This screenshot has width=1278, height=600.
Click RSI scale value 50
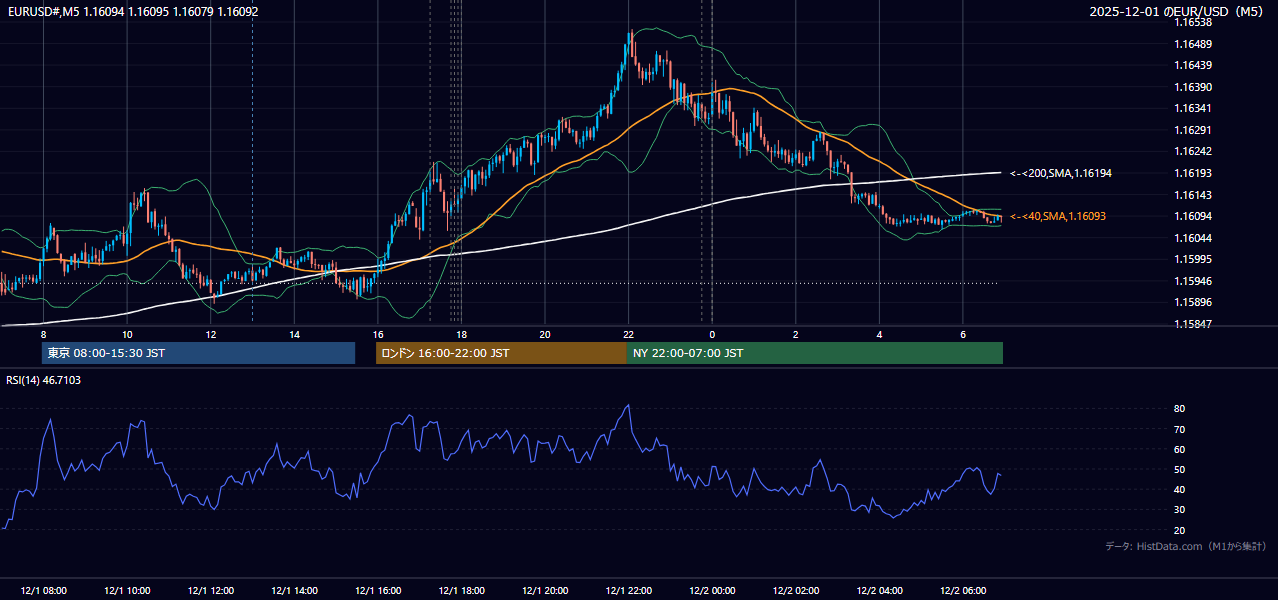click(x=1179, y=469)
